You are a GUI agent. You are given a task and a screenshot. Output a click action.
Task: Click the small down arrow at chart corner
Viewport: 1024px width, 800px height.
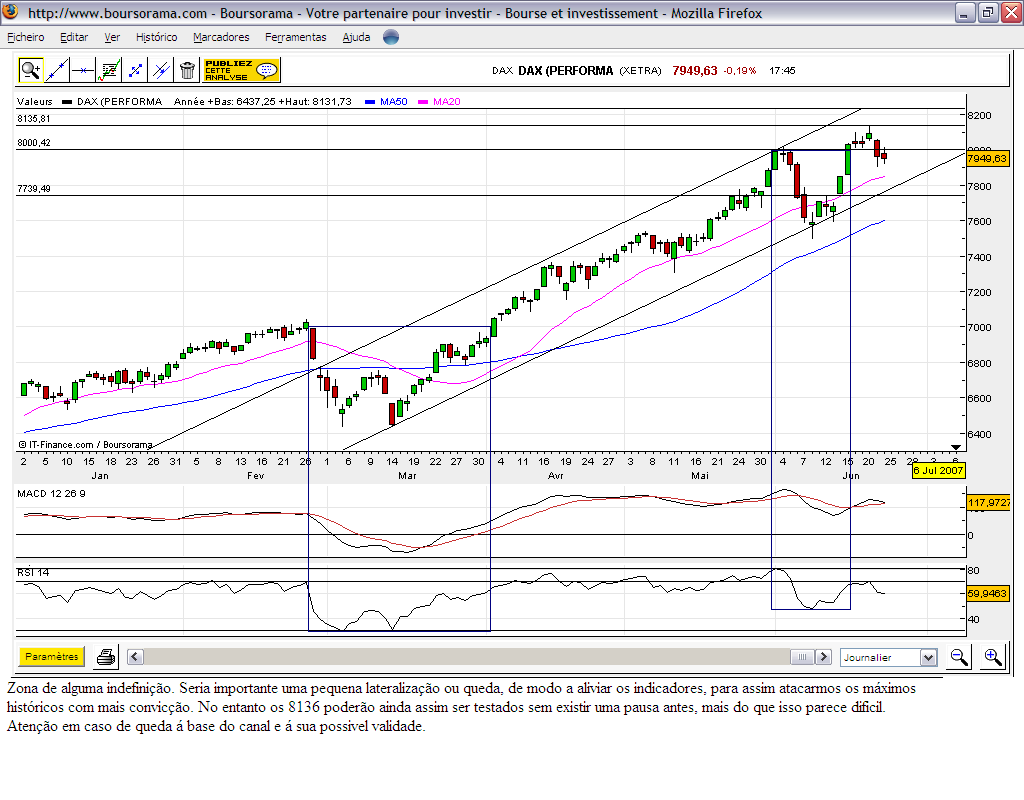point(955,447)
